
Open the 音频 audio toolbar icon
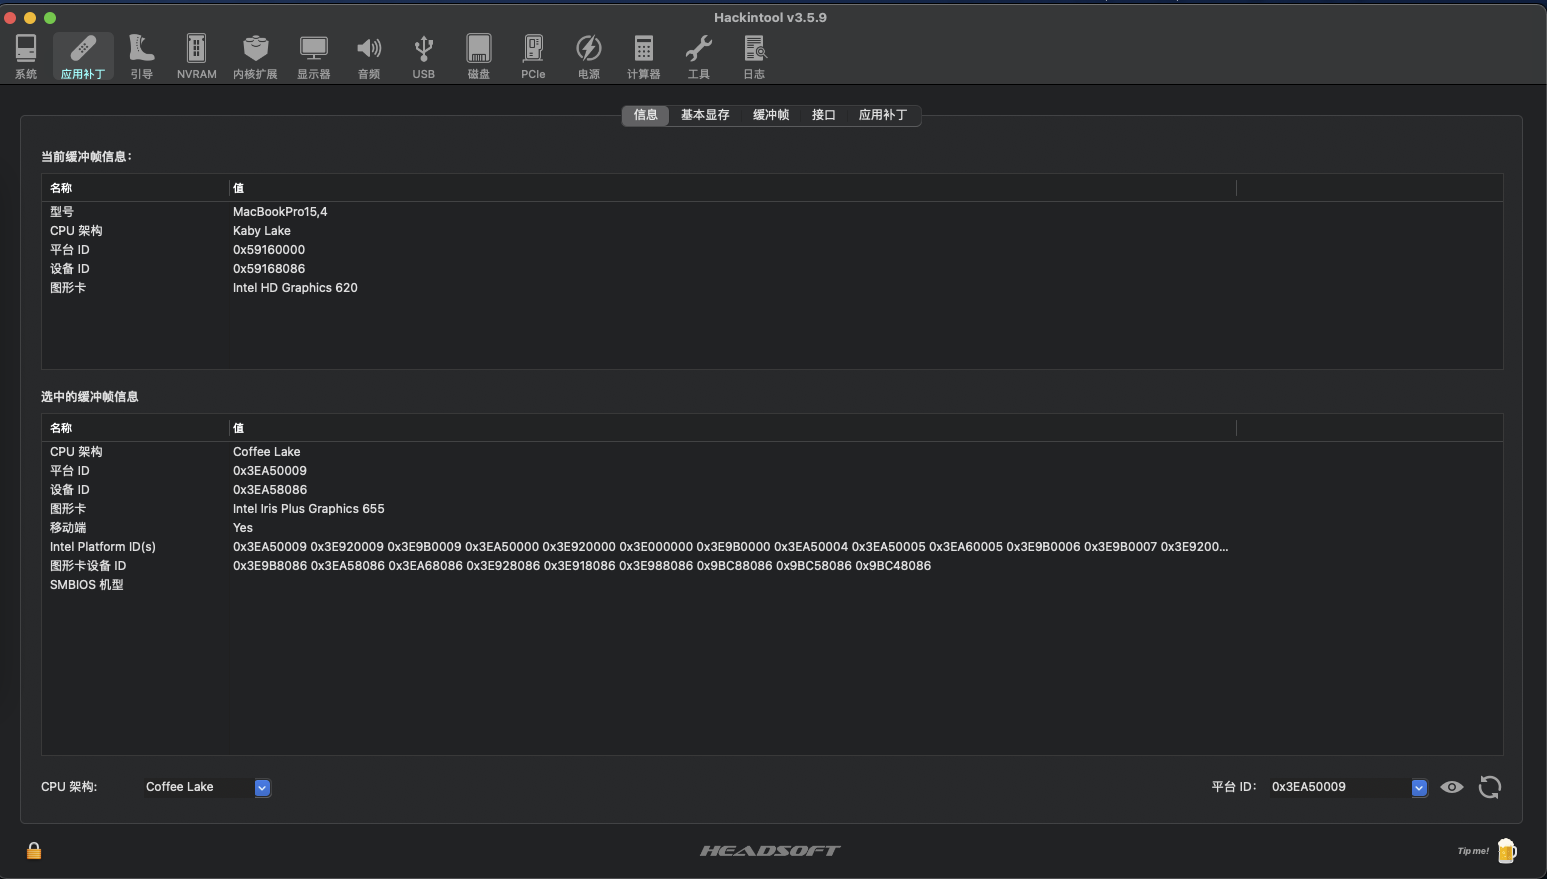[369, 57]
